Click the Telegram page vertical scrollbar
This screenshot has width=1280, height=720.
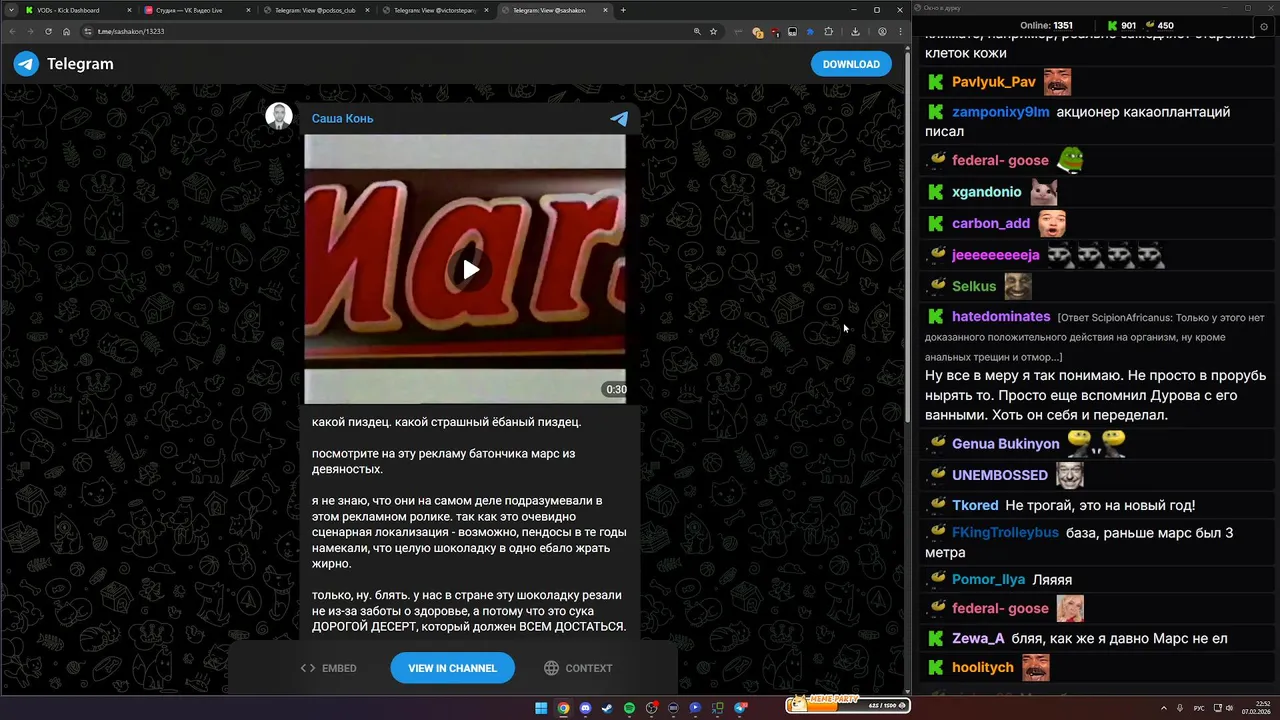click(908, 235)
